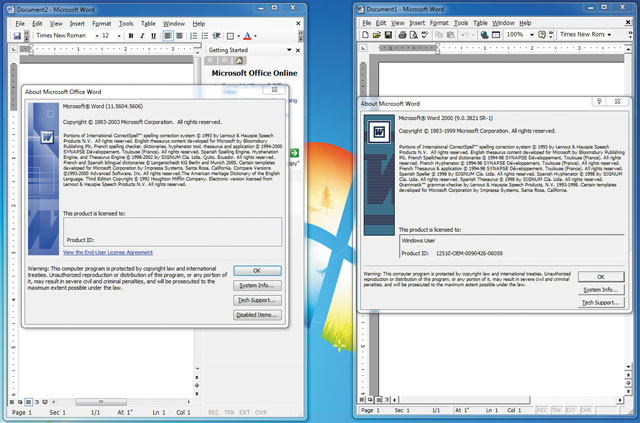640x423 pixels.
Task: Click the Save floppy icon in Document1 toolbar
Action: 388,35
